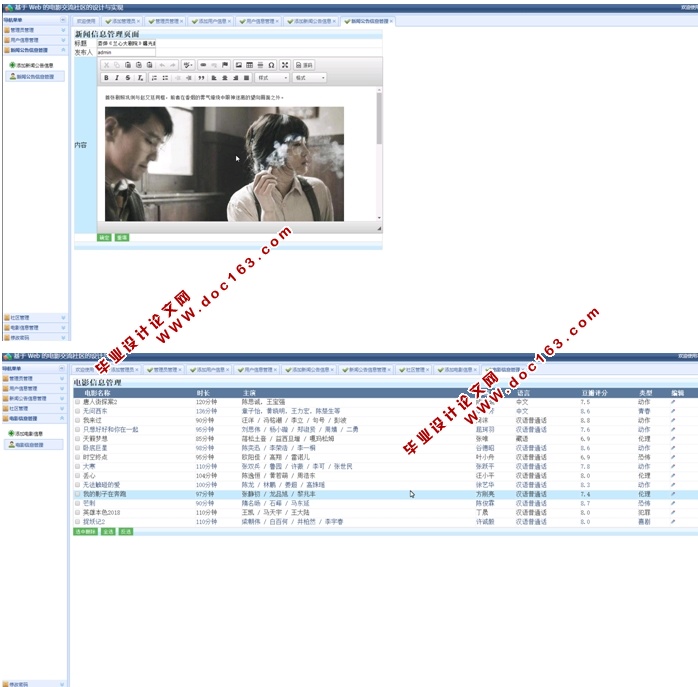
Task: Click into the 标题 title input field
Action: (126, 43)
